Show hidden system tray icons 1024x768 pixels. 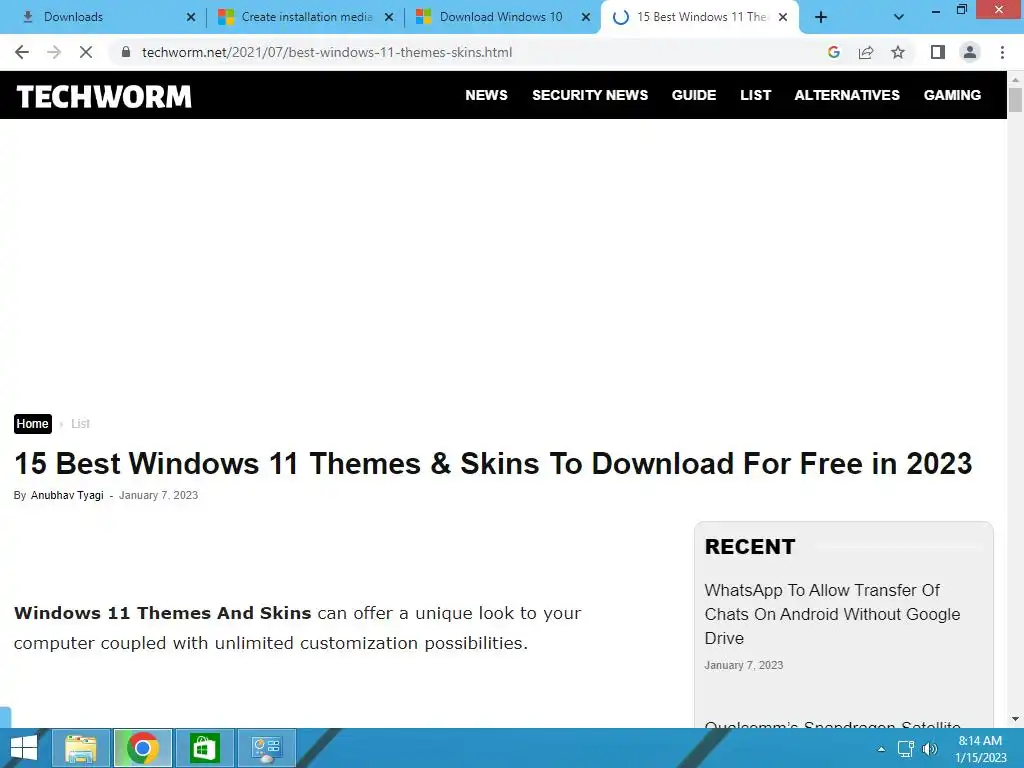coord(881,749)
